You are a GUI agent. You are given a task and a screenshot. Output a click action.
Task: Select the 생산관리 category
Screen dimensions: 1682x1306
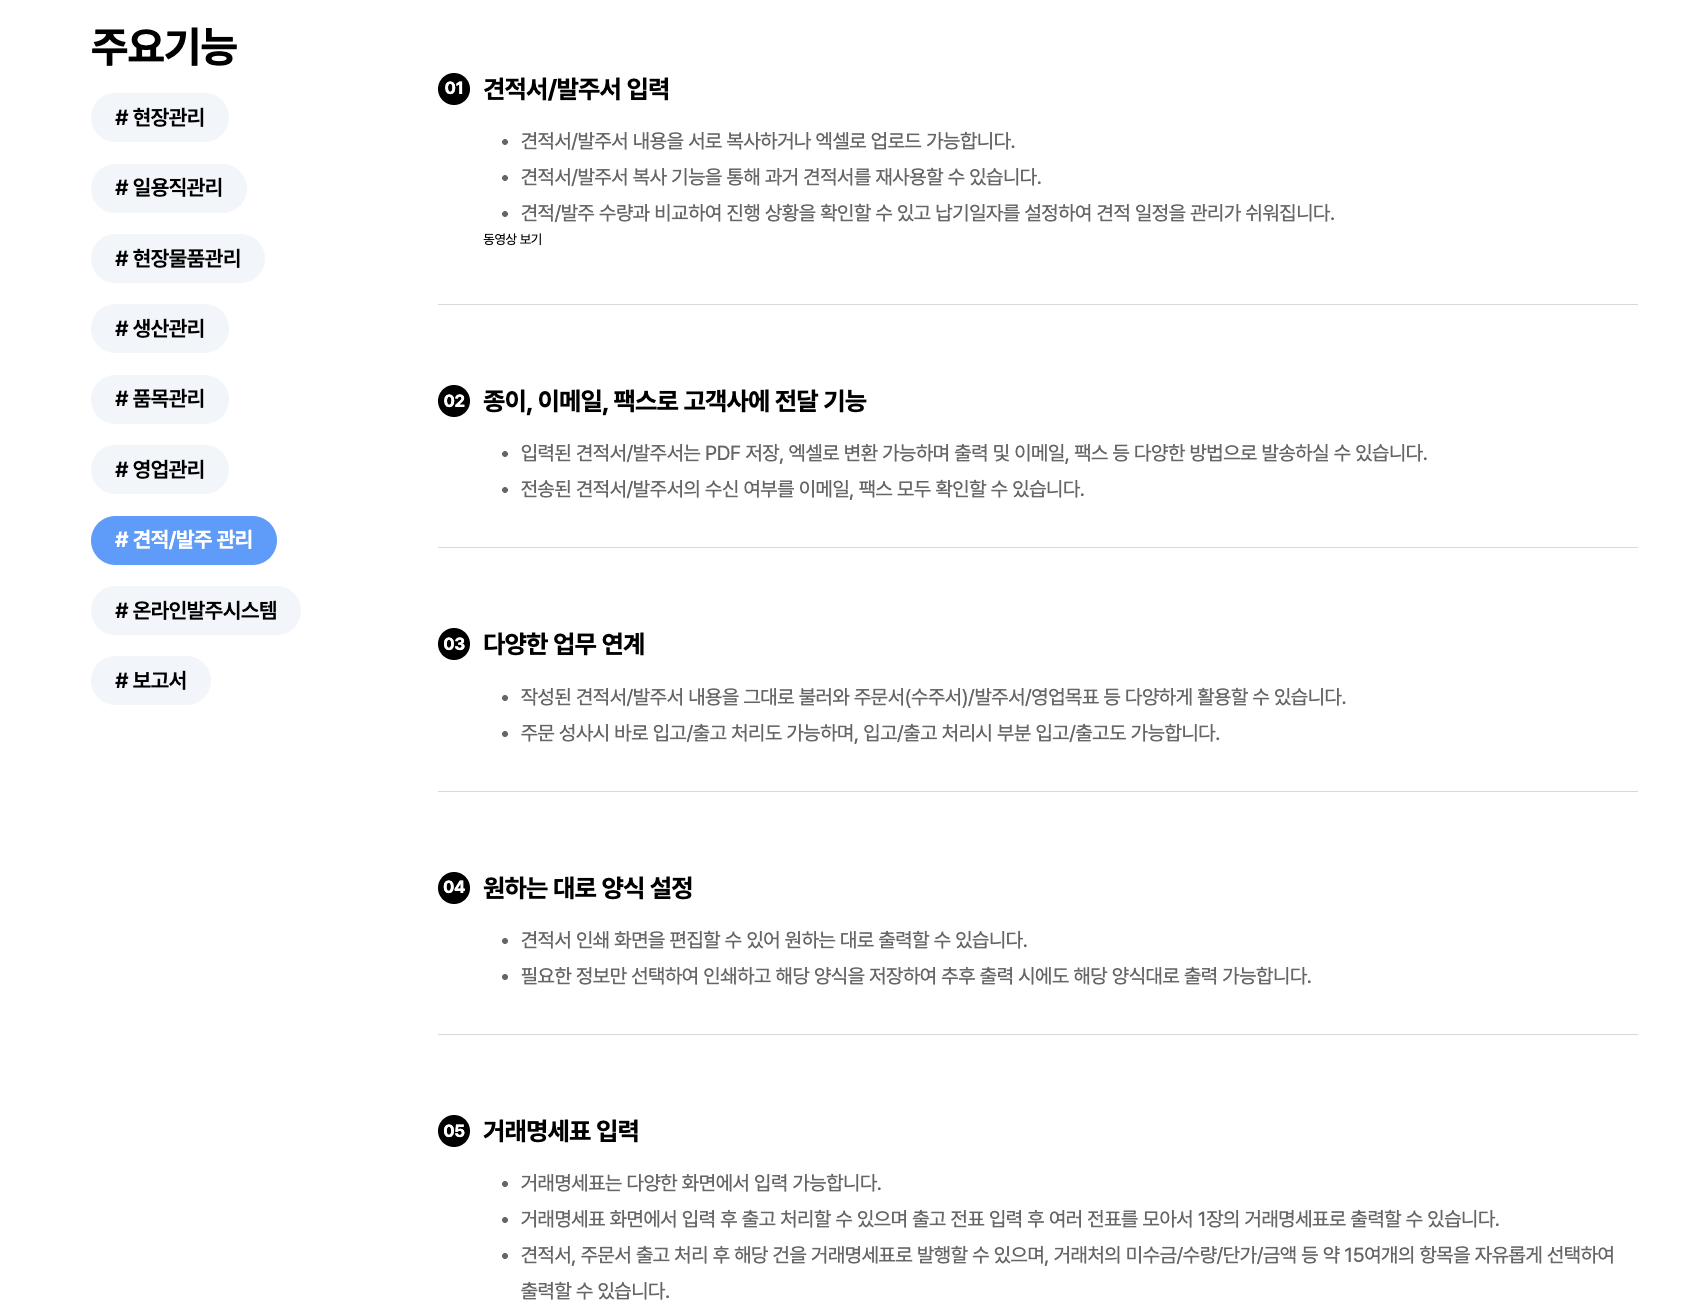(159, 328)
